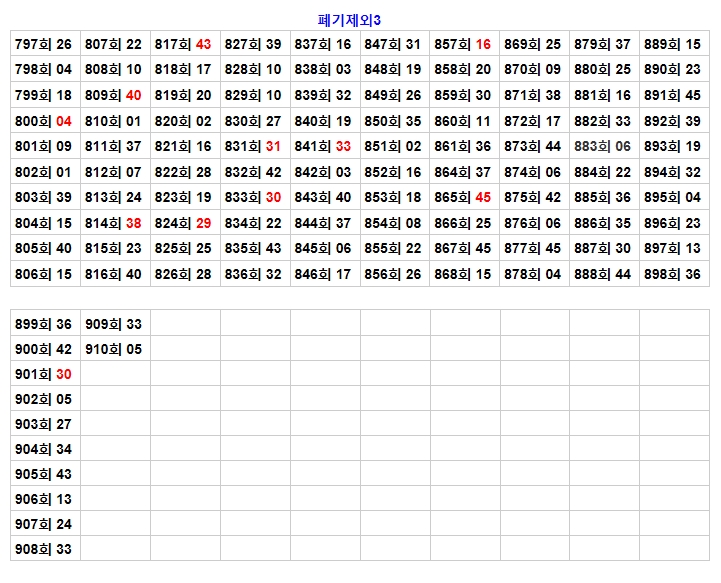
Task: Select the cell for round 797회
Action: pyautogui.click(x=45, y=44)
